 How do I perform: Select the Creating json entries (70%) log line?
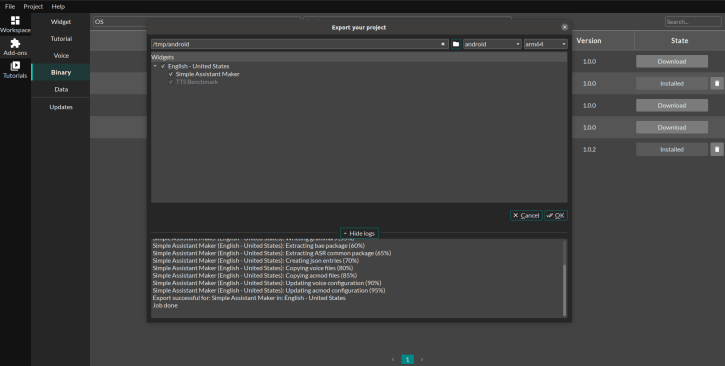(x=256, y=261)
